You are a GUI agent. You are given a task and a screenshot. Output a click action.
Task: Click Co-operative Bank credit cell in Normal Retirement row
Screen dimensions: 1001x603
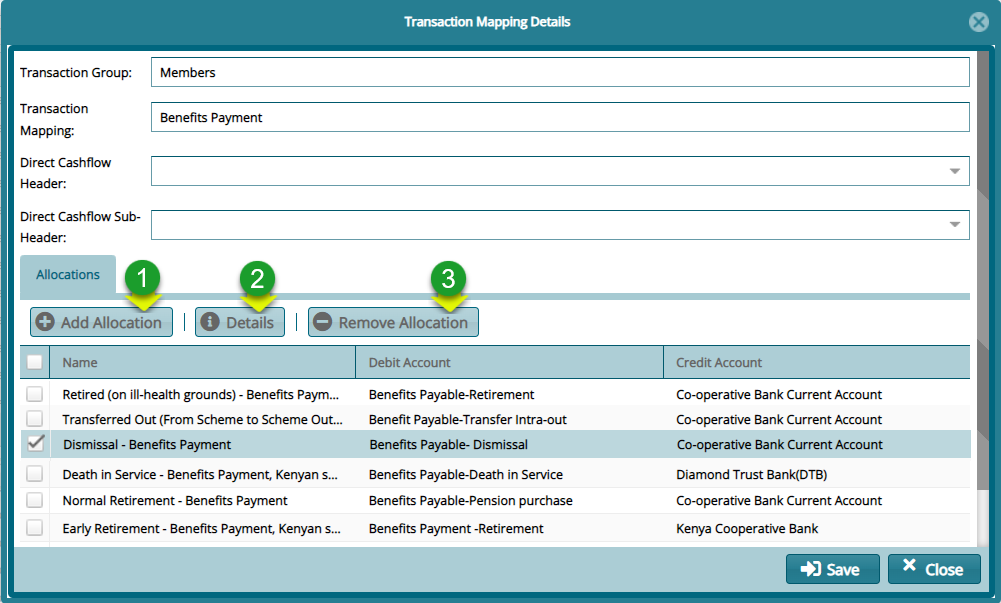pos(779,500)
